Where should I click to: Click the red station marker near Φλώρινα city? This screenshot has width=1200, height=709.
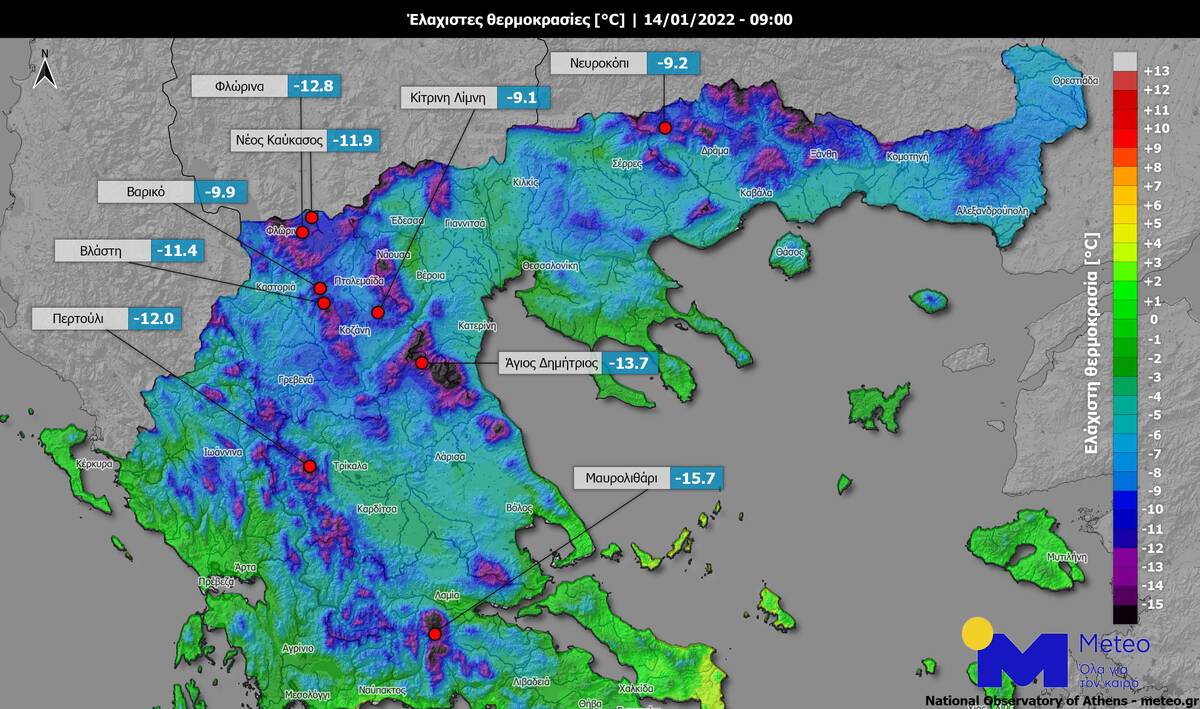point(302,232)
